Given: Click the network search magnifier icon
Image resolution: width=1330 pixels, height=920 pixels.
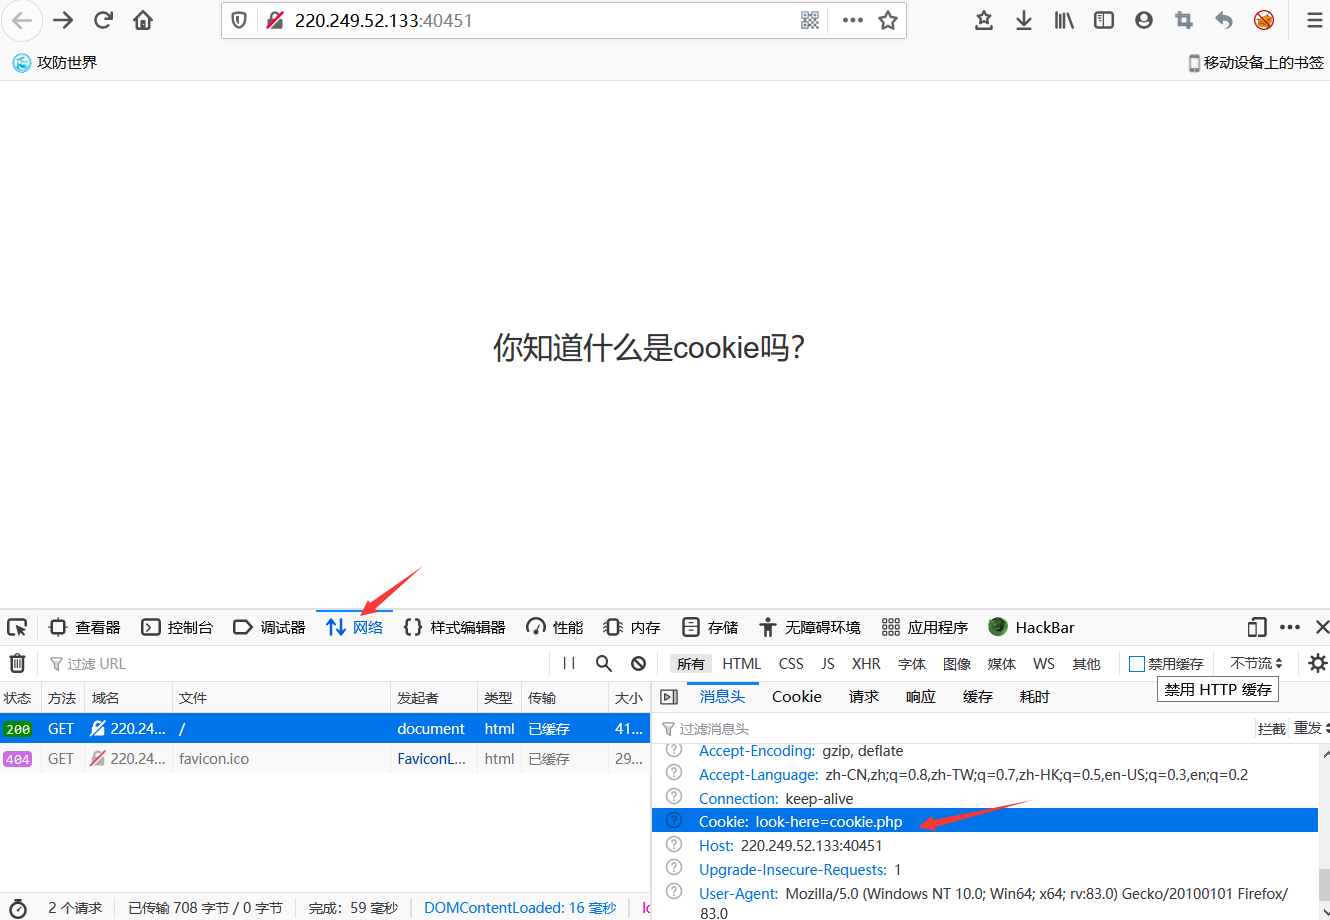Looking at the screenshot, I should [604, 663].
